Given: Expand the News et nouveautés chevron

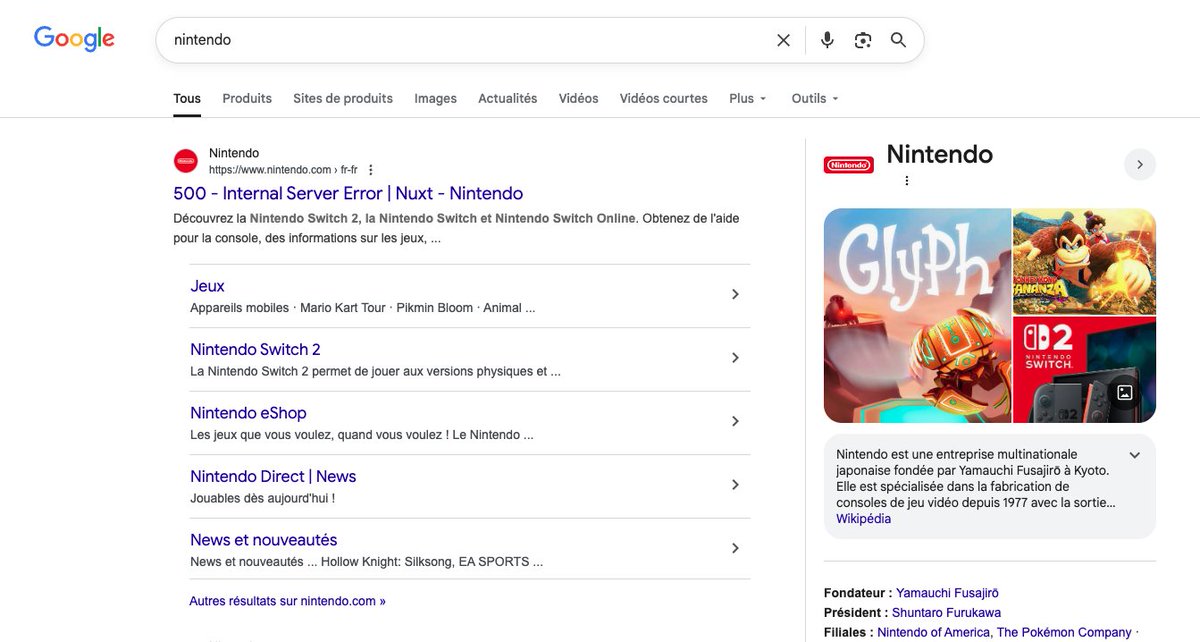Looking at the screenshot, I should 735,549.
